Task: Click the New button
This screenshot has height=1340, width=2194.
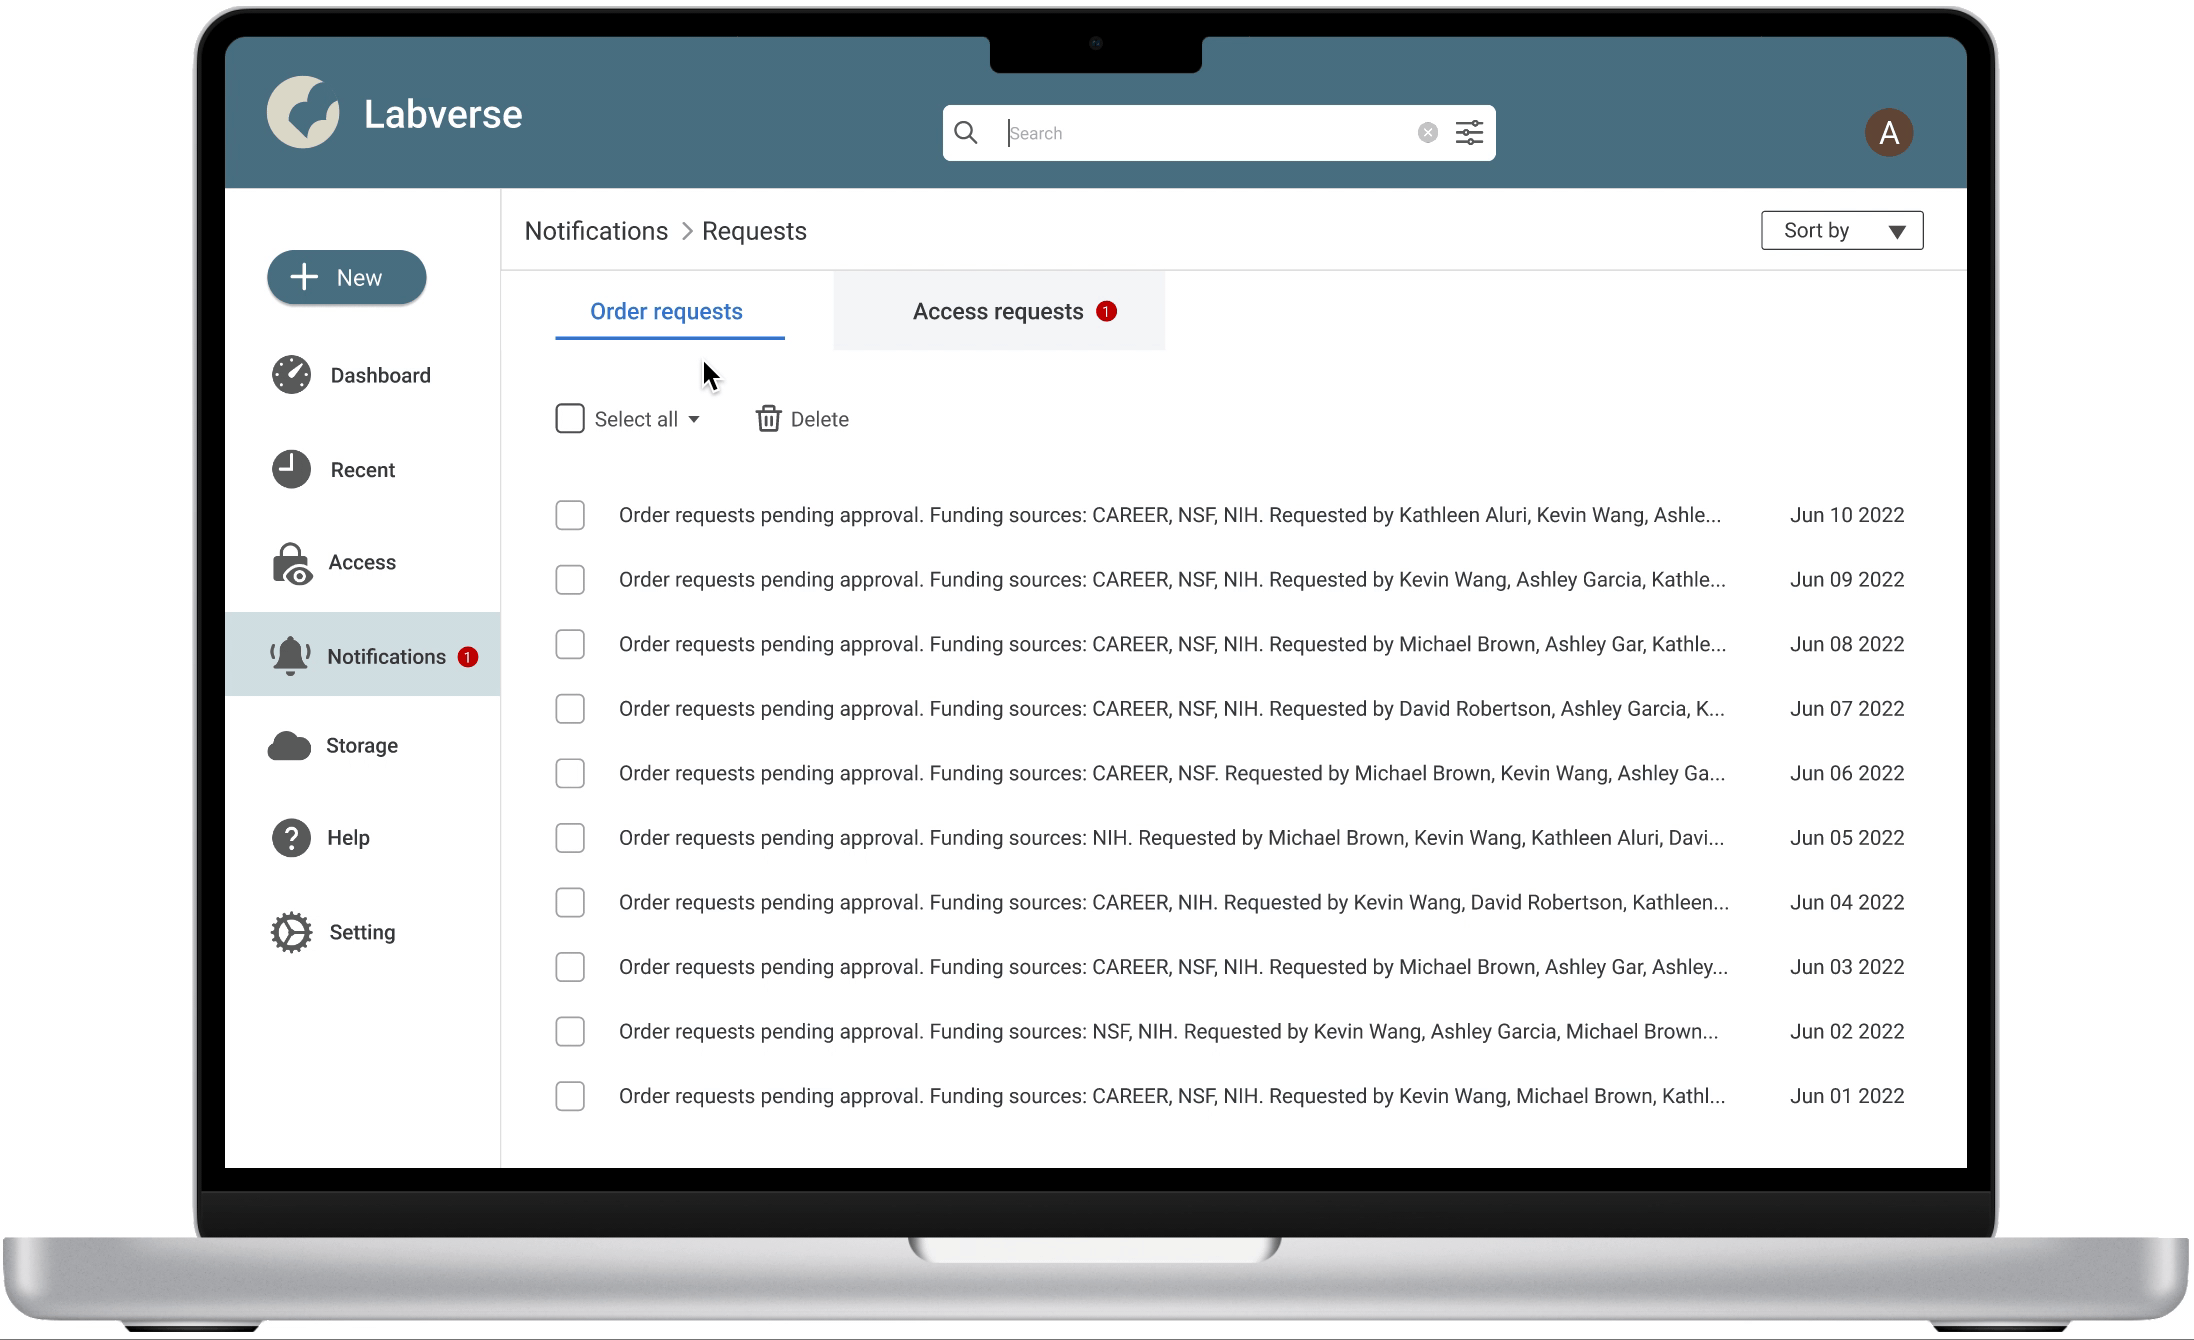Action: click(346, 277)
